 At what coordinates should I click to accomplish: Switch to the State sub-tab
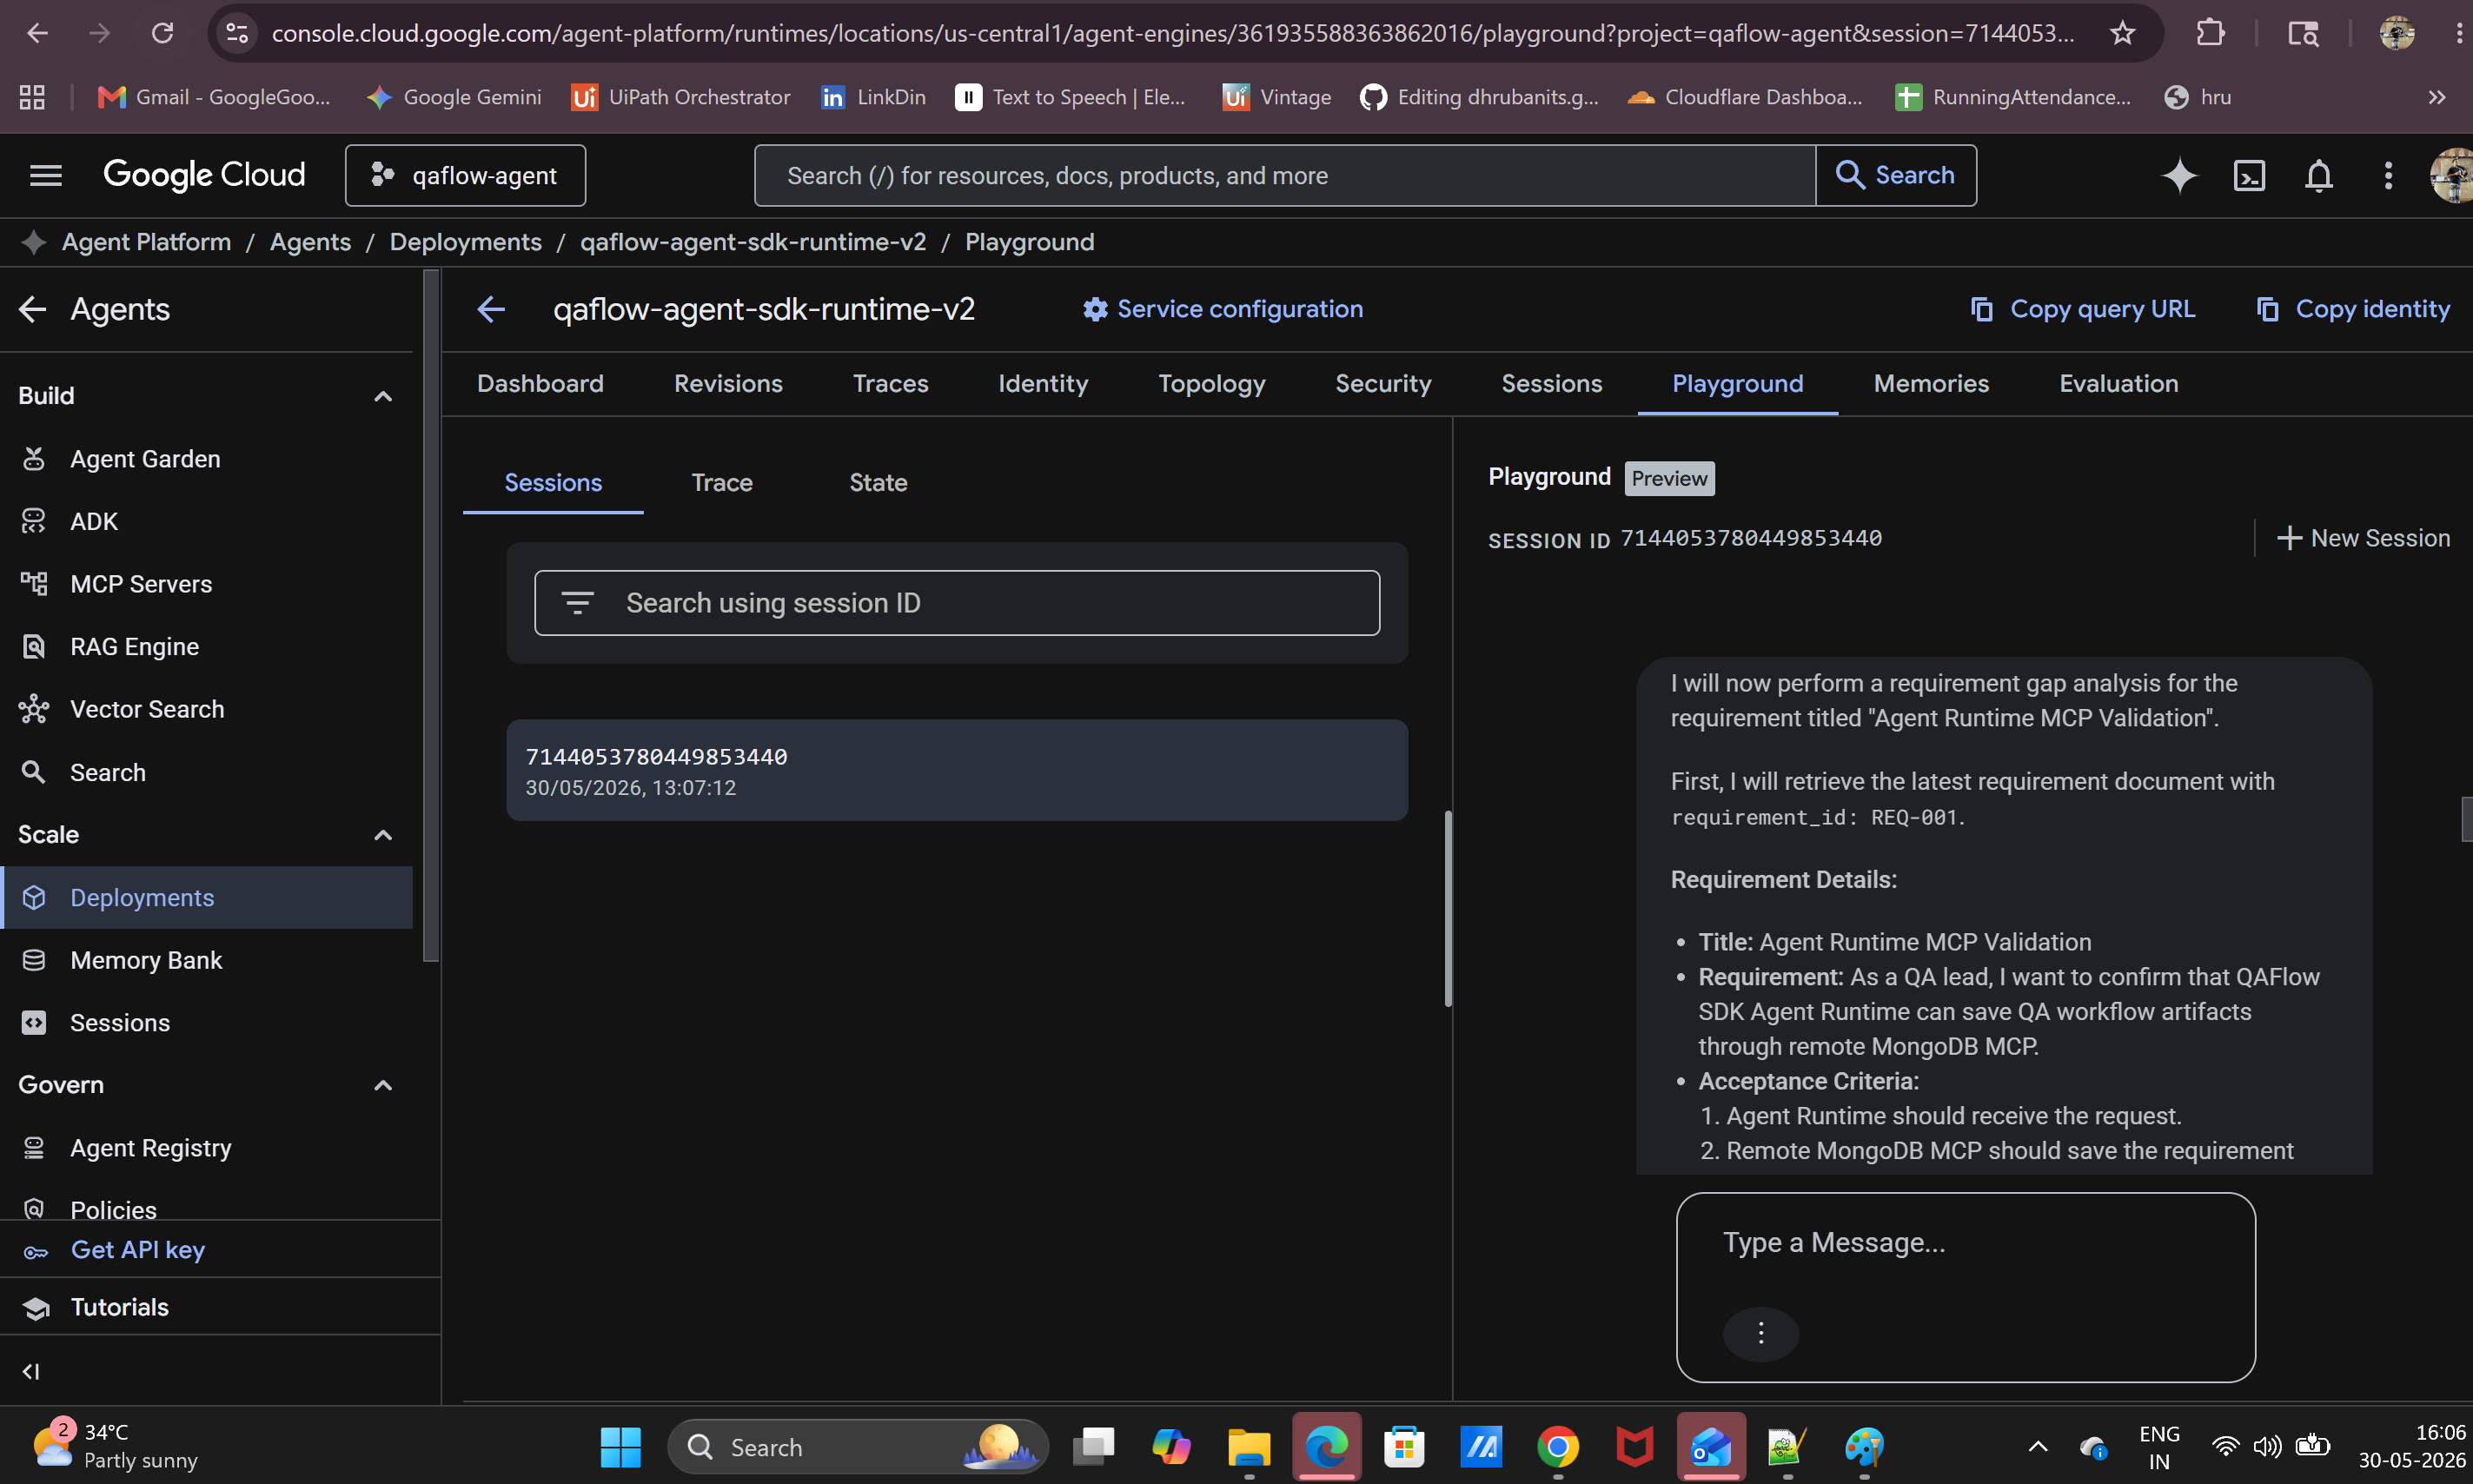tap(878, 483)
